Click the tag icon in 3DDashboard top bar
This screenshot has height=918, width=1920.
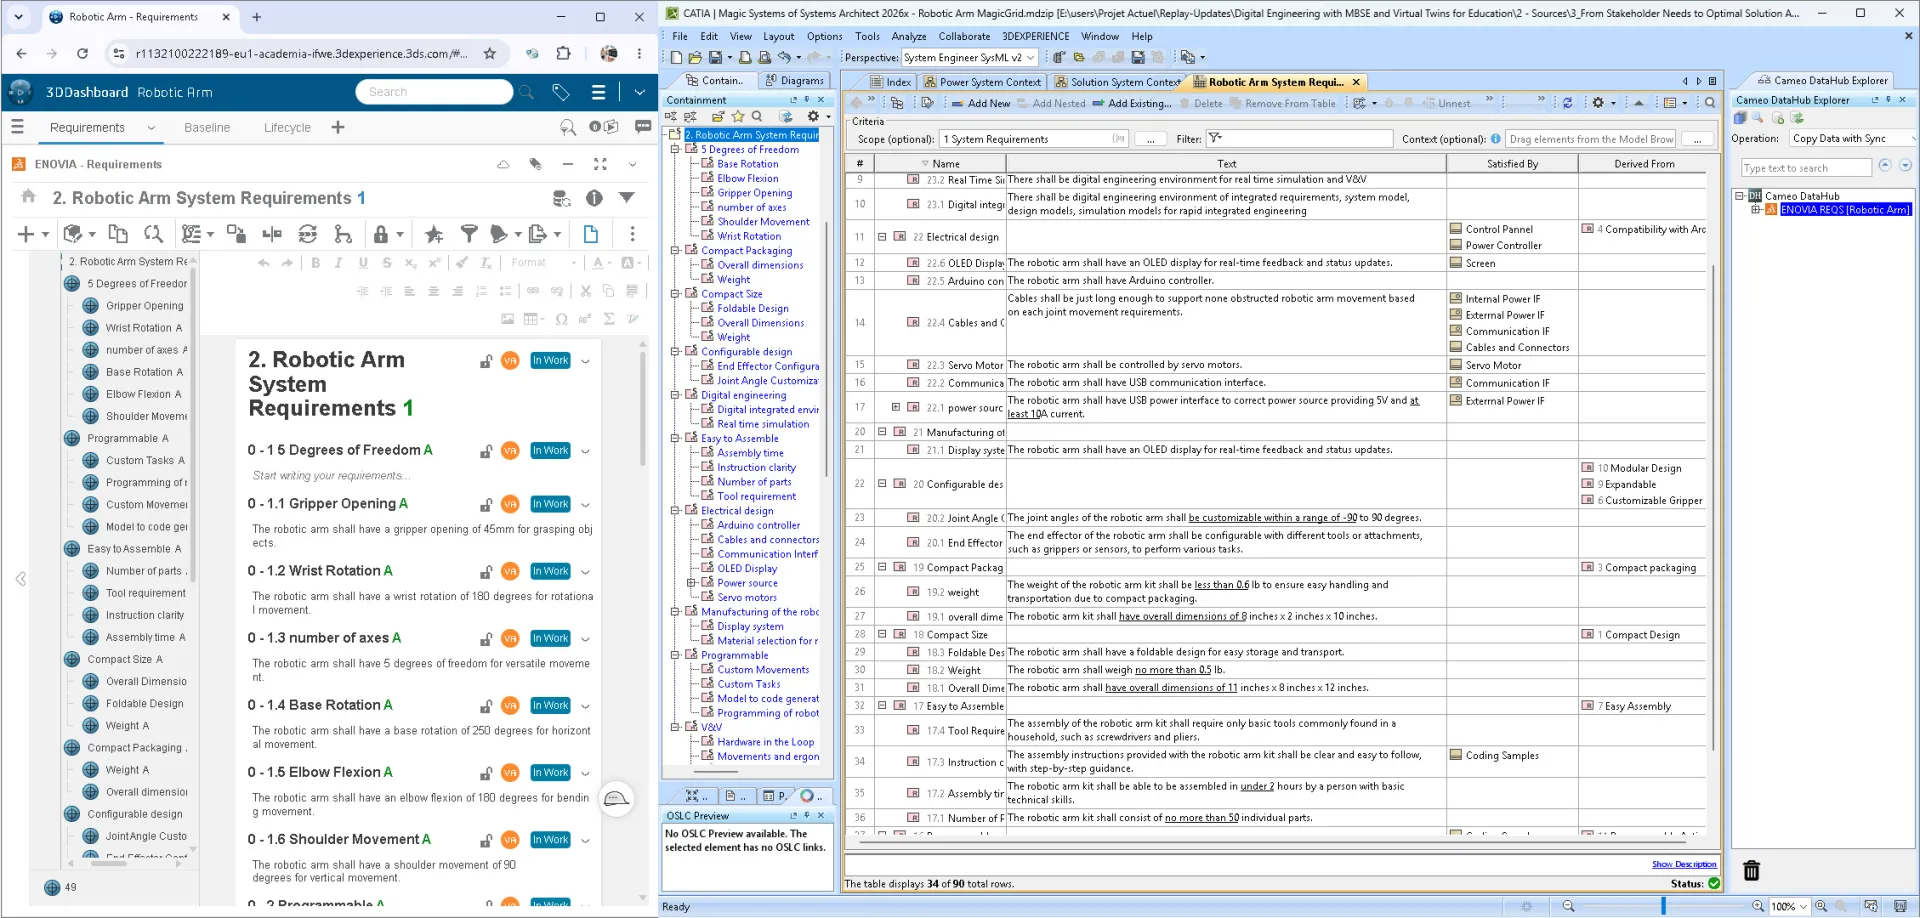tap(561, 92)
